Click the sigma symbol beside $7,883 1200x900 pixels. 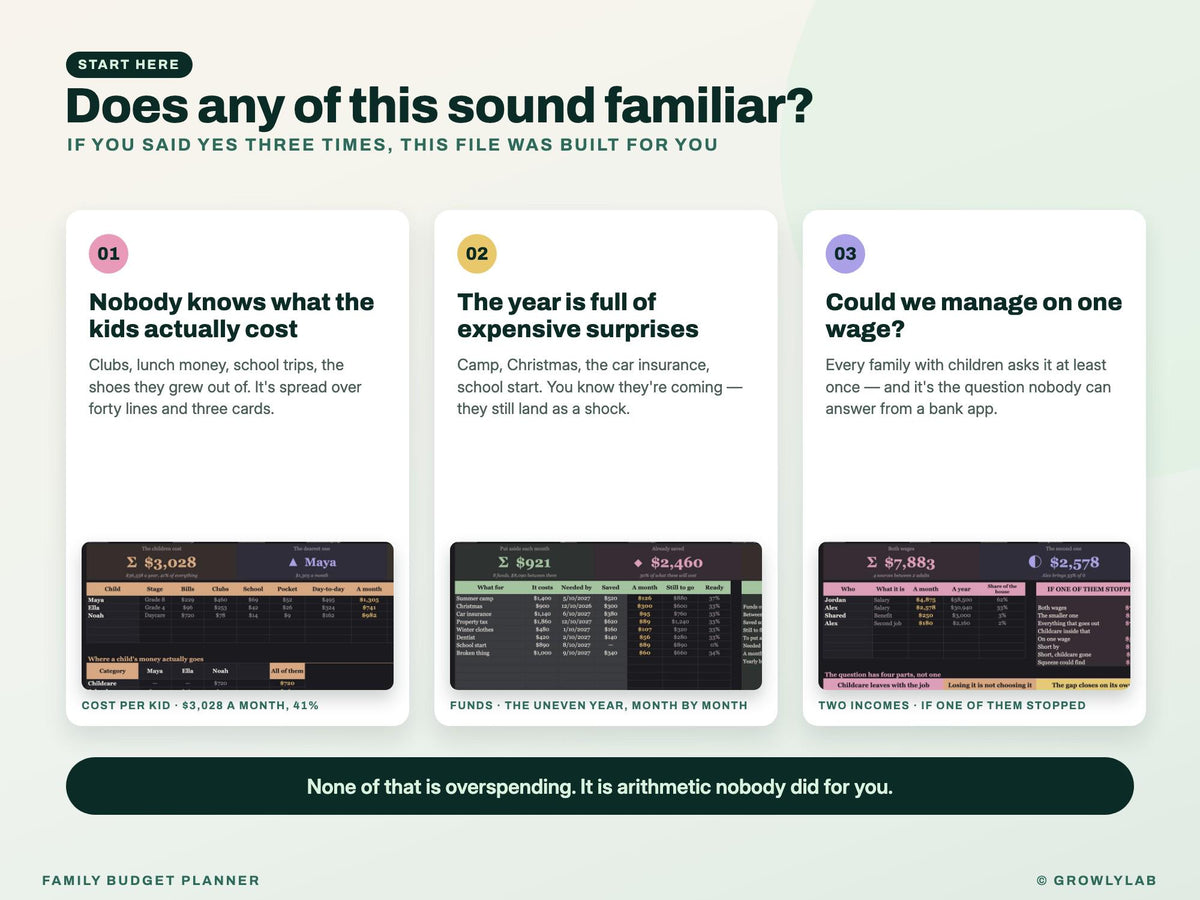click(x=872, y=563)
